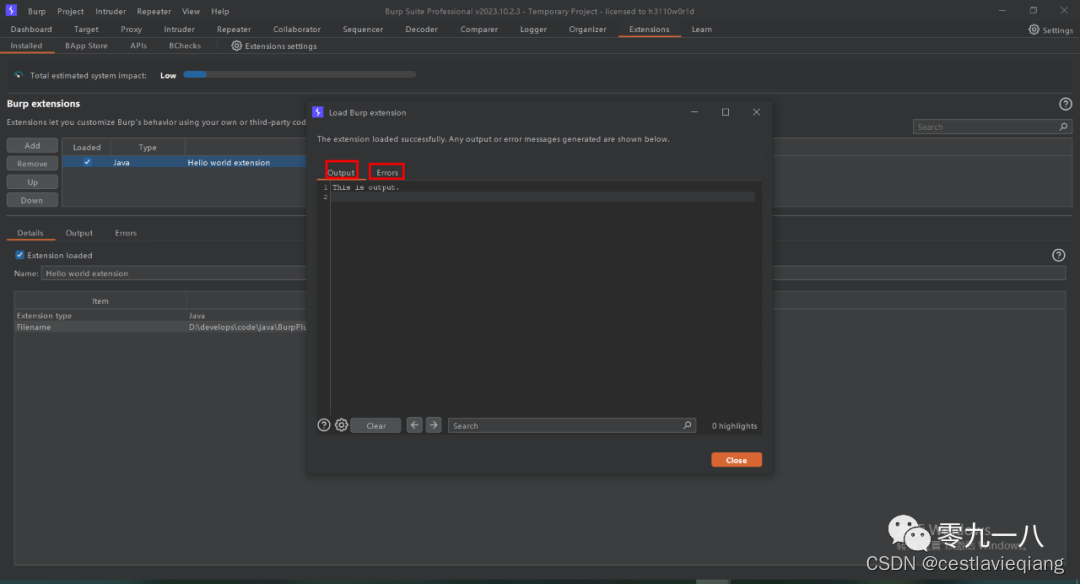Maximize the Load Burp extension dialog
This screenshot has width=1080, height=584.
tap(725, 112)
